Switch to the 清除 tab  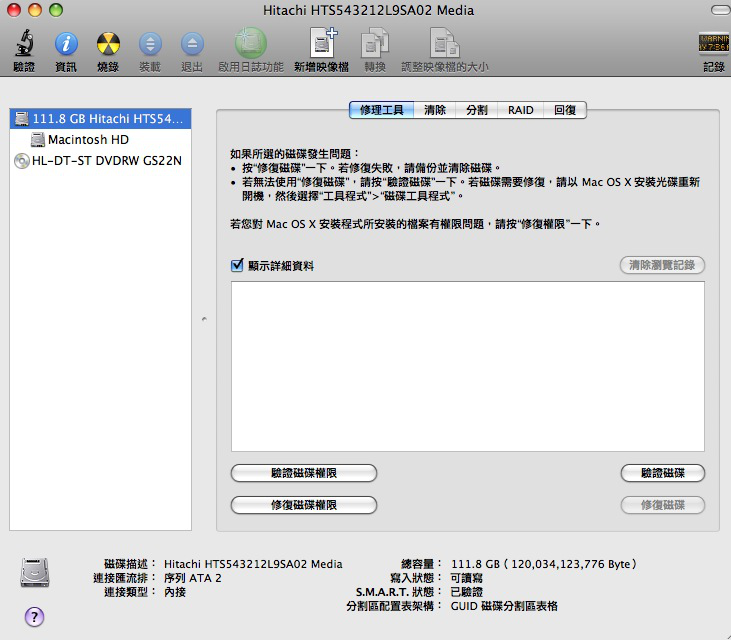[435, 110]
